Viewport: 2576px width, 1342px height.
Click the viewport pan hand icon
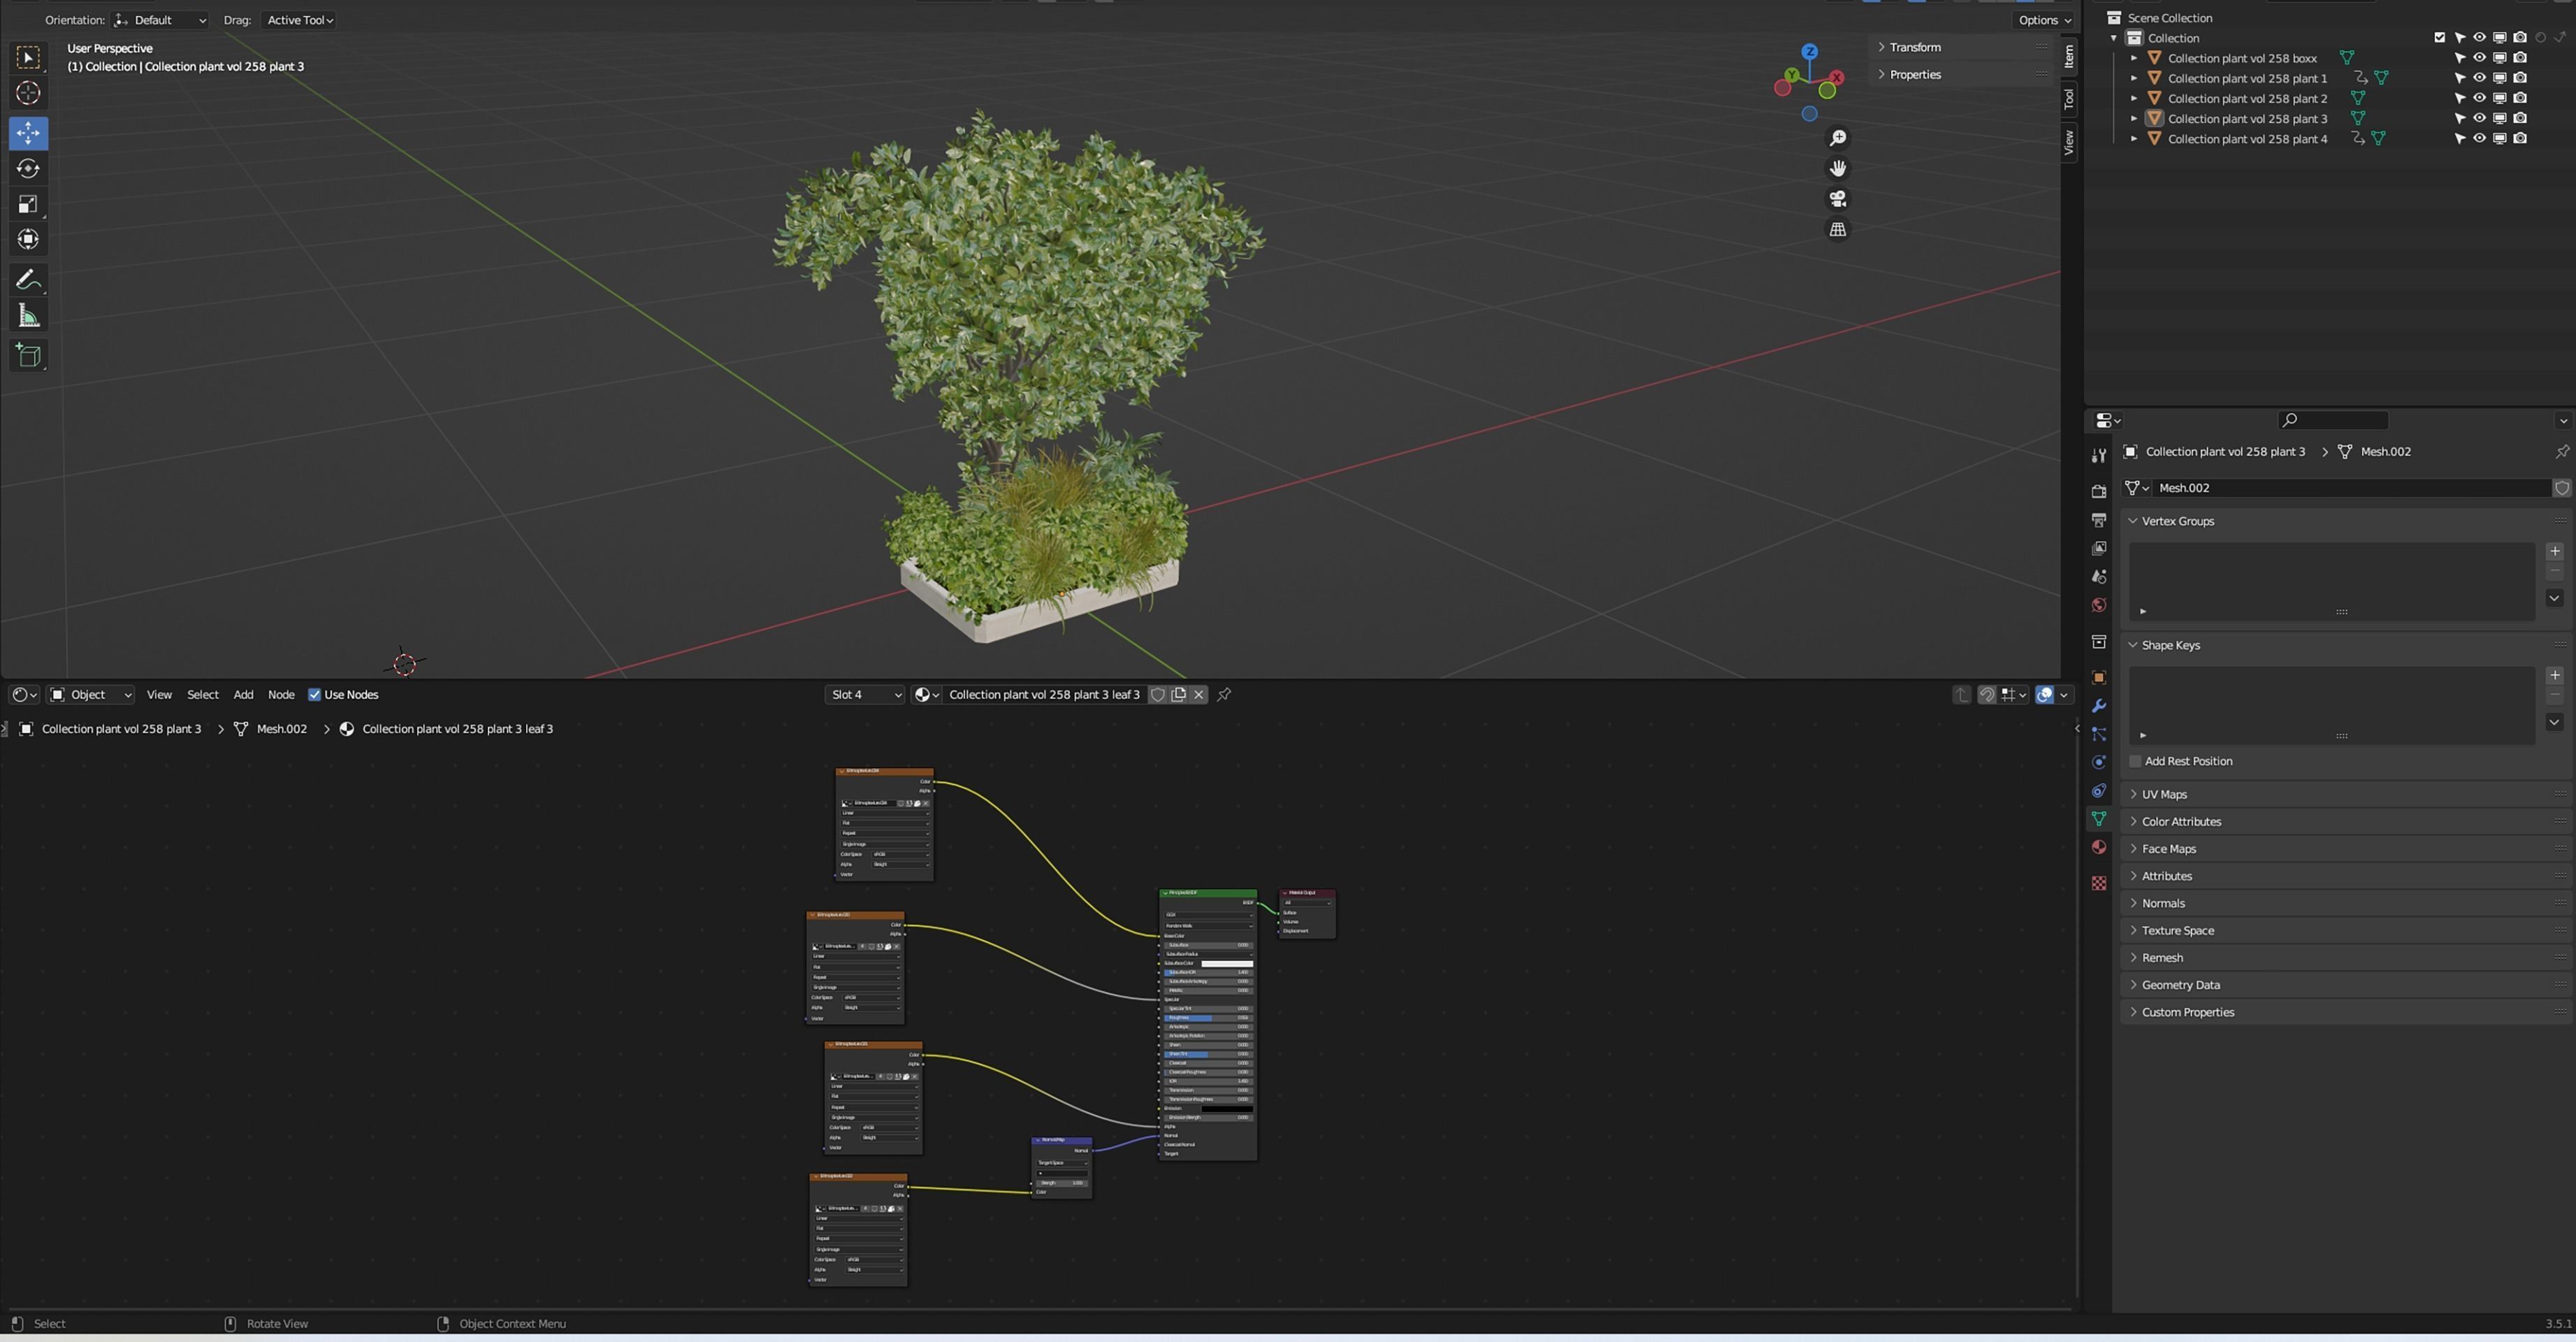click(x=1837, y=168)
